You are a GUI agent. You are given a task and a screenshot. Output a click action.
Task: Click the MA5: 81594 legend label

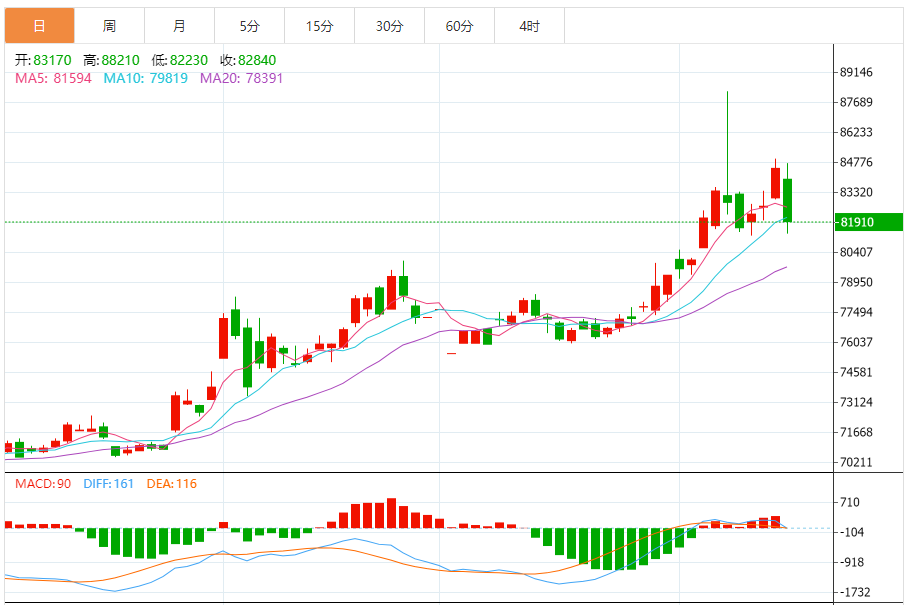click(53, 78)
